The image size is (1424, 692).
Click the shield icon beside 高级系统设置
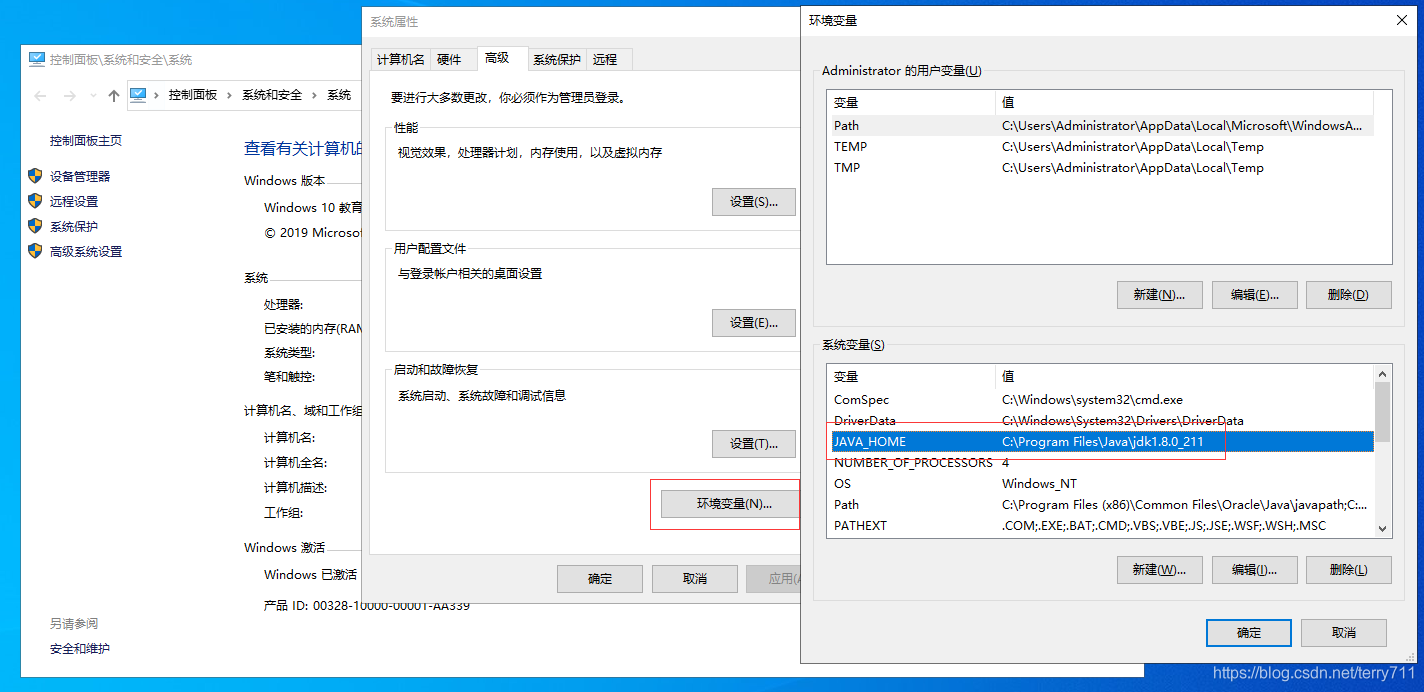tap(37, 251)
